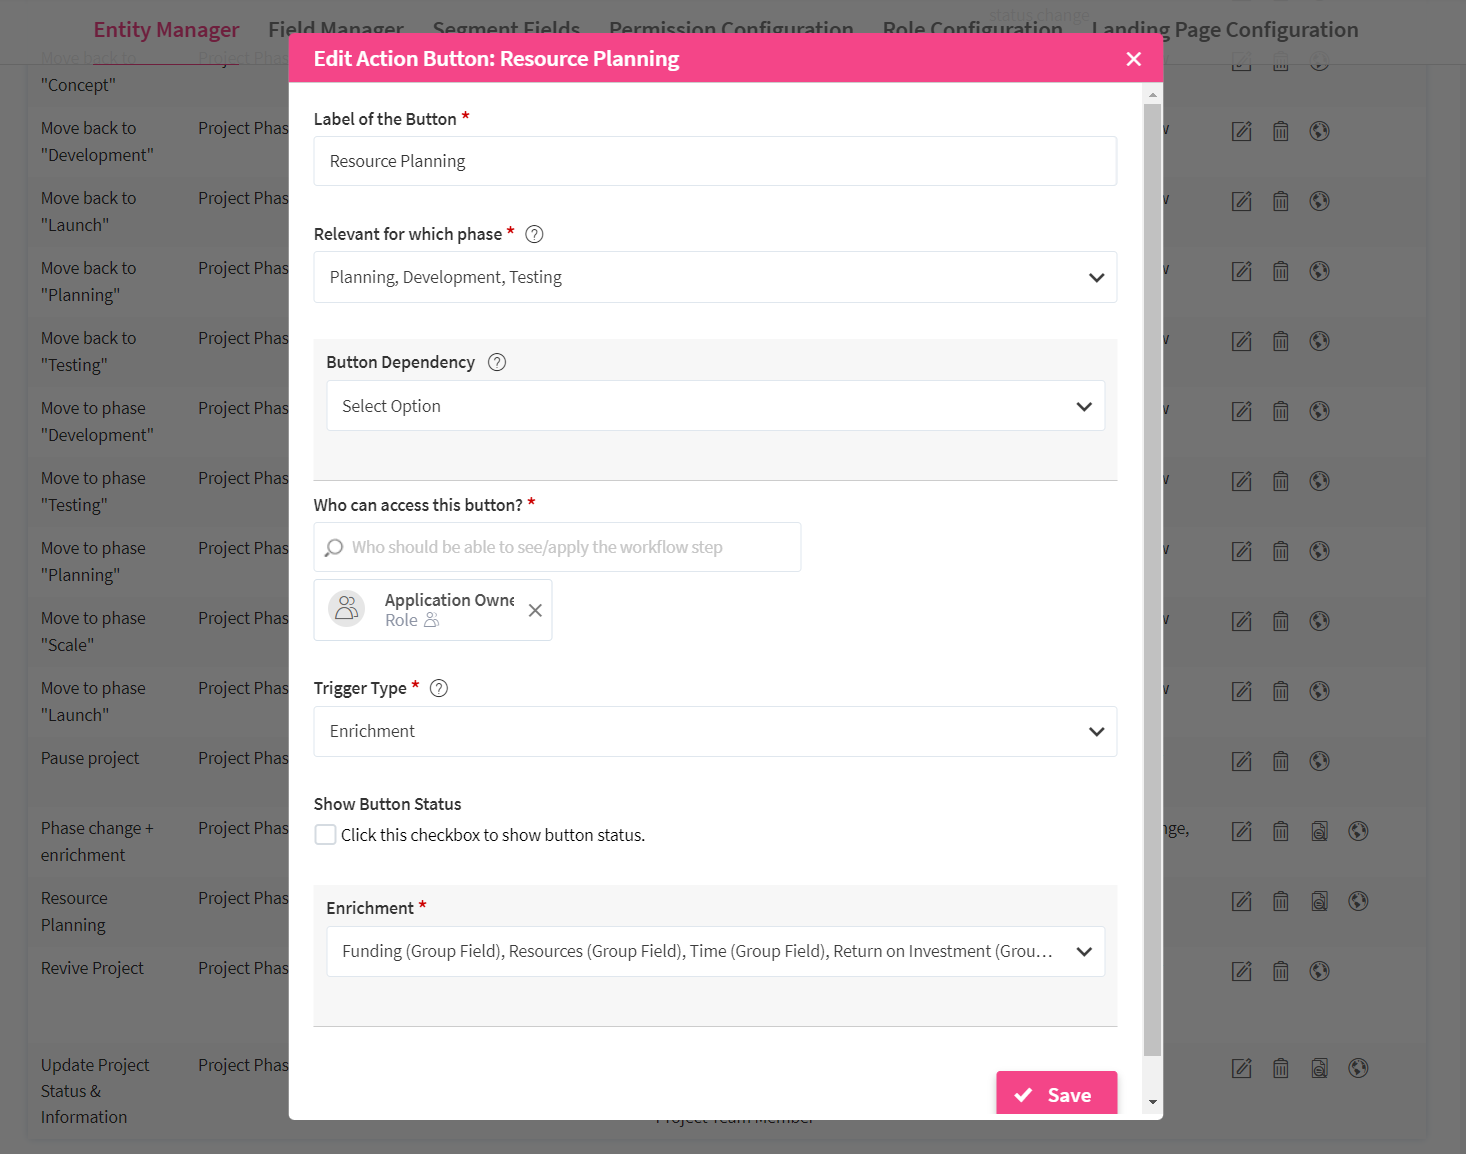Image resolution: width=1466 pixels, height=1154 pixels.
Task: Open the Landing Page Configuration tab
Action: coord(1225,30)
